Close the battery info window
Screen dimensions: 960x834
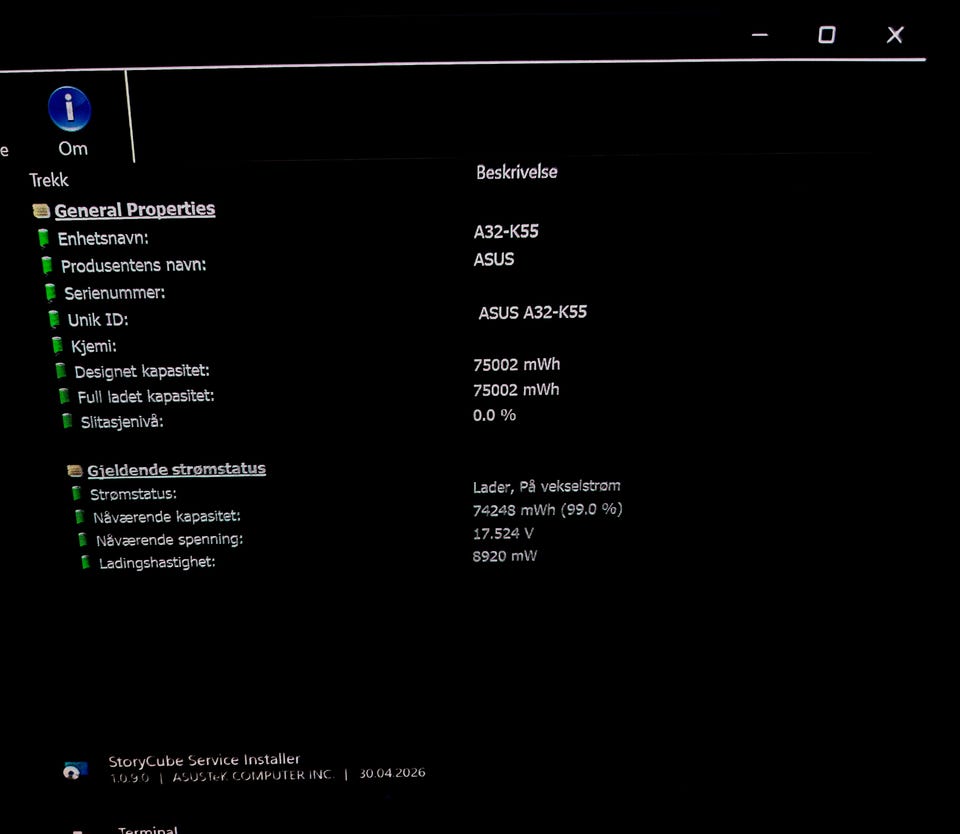[x=895, y=35]
